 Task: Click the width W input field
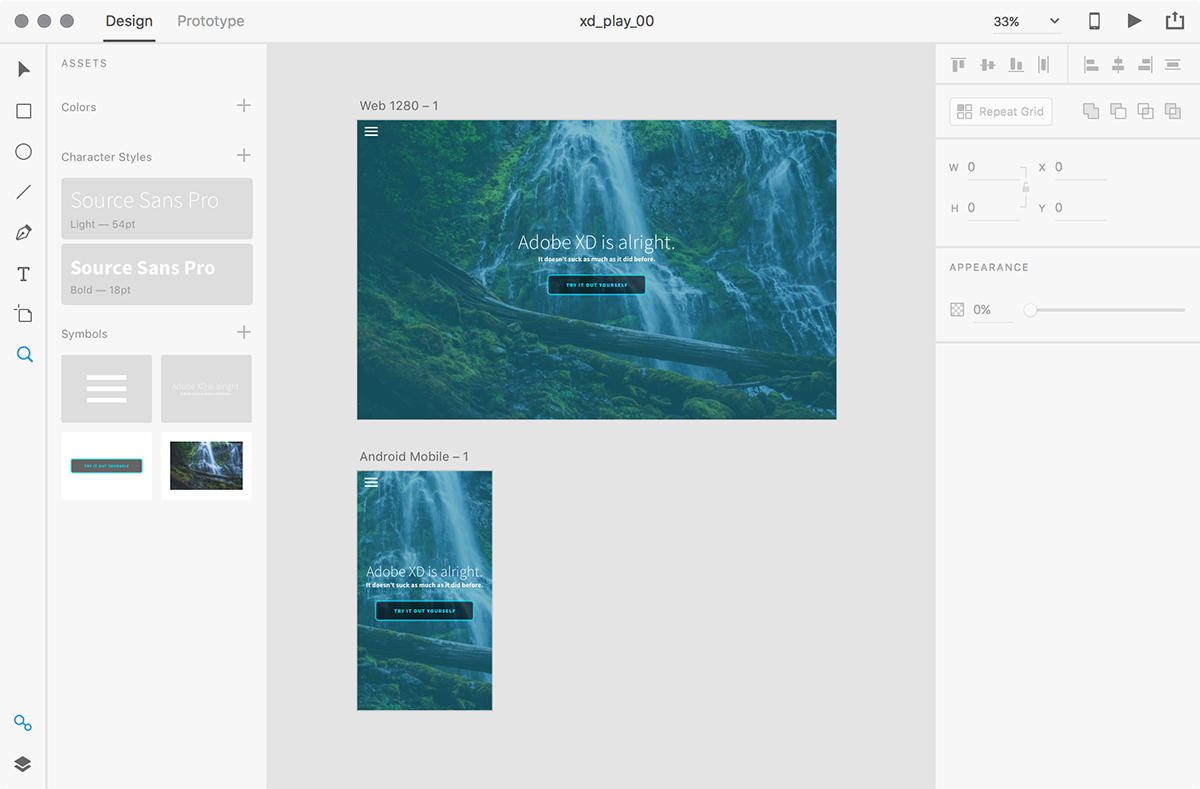click(992, 168)
